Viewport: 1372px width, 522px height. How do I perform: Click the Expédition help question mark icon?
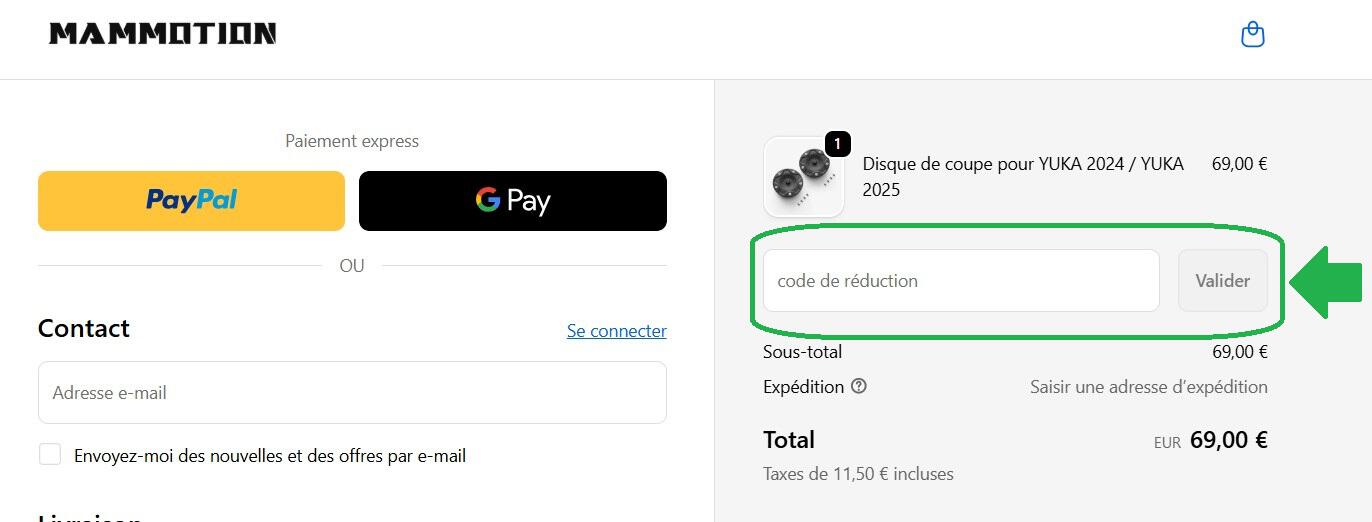(858, 386)
